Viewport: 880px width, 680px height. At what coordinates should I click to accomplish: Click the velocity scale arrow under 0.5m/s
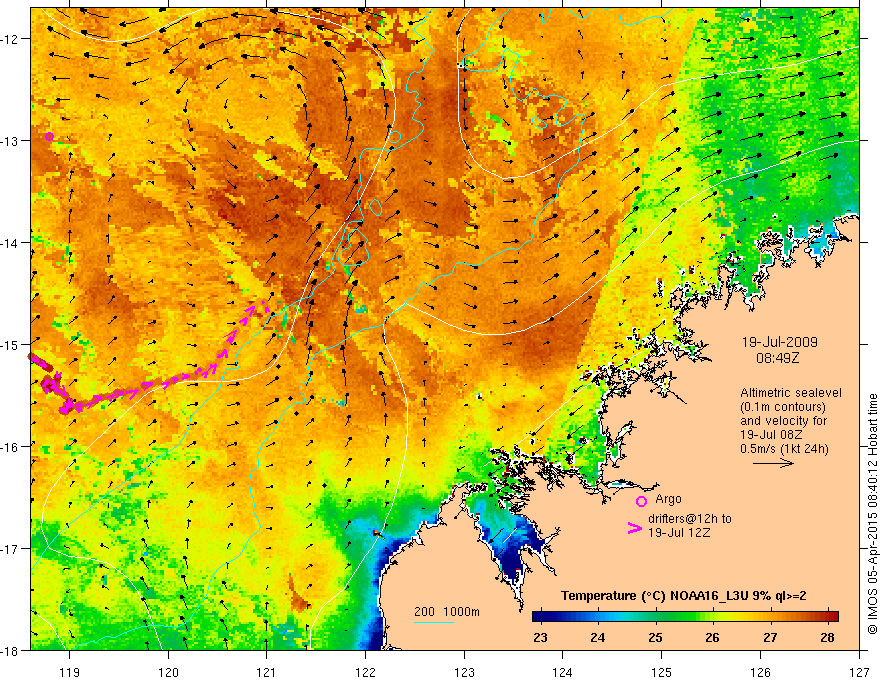pos(773,463)
